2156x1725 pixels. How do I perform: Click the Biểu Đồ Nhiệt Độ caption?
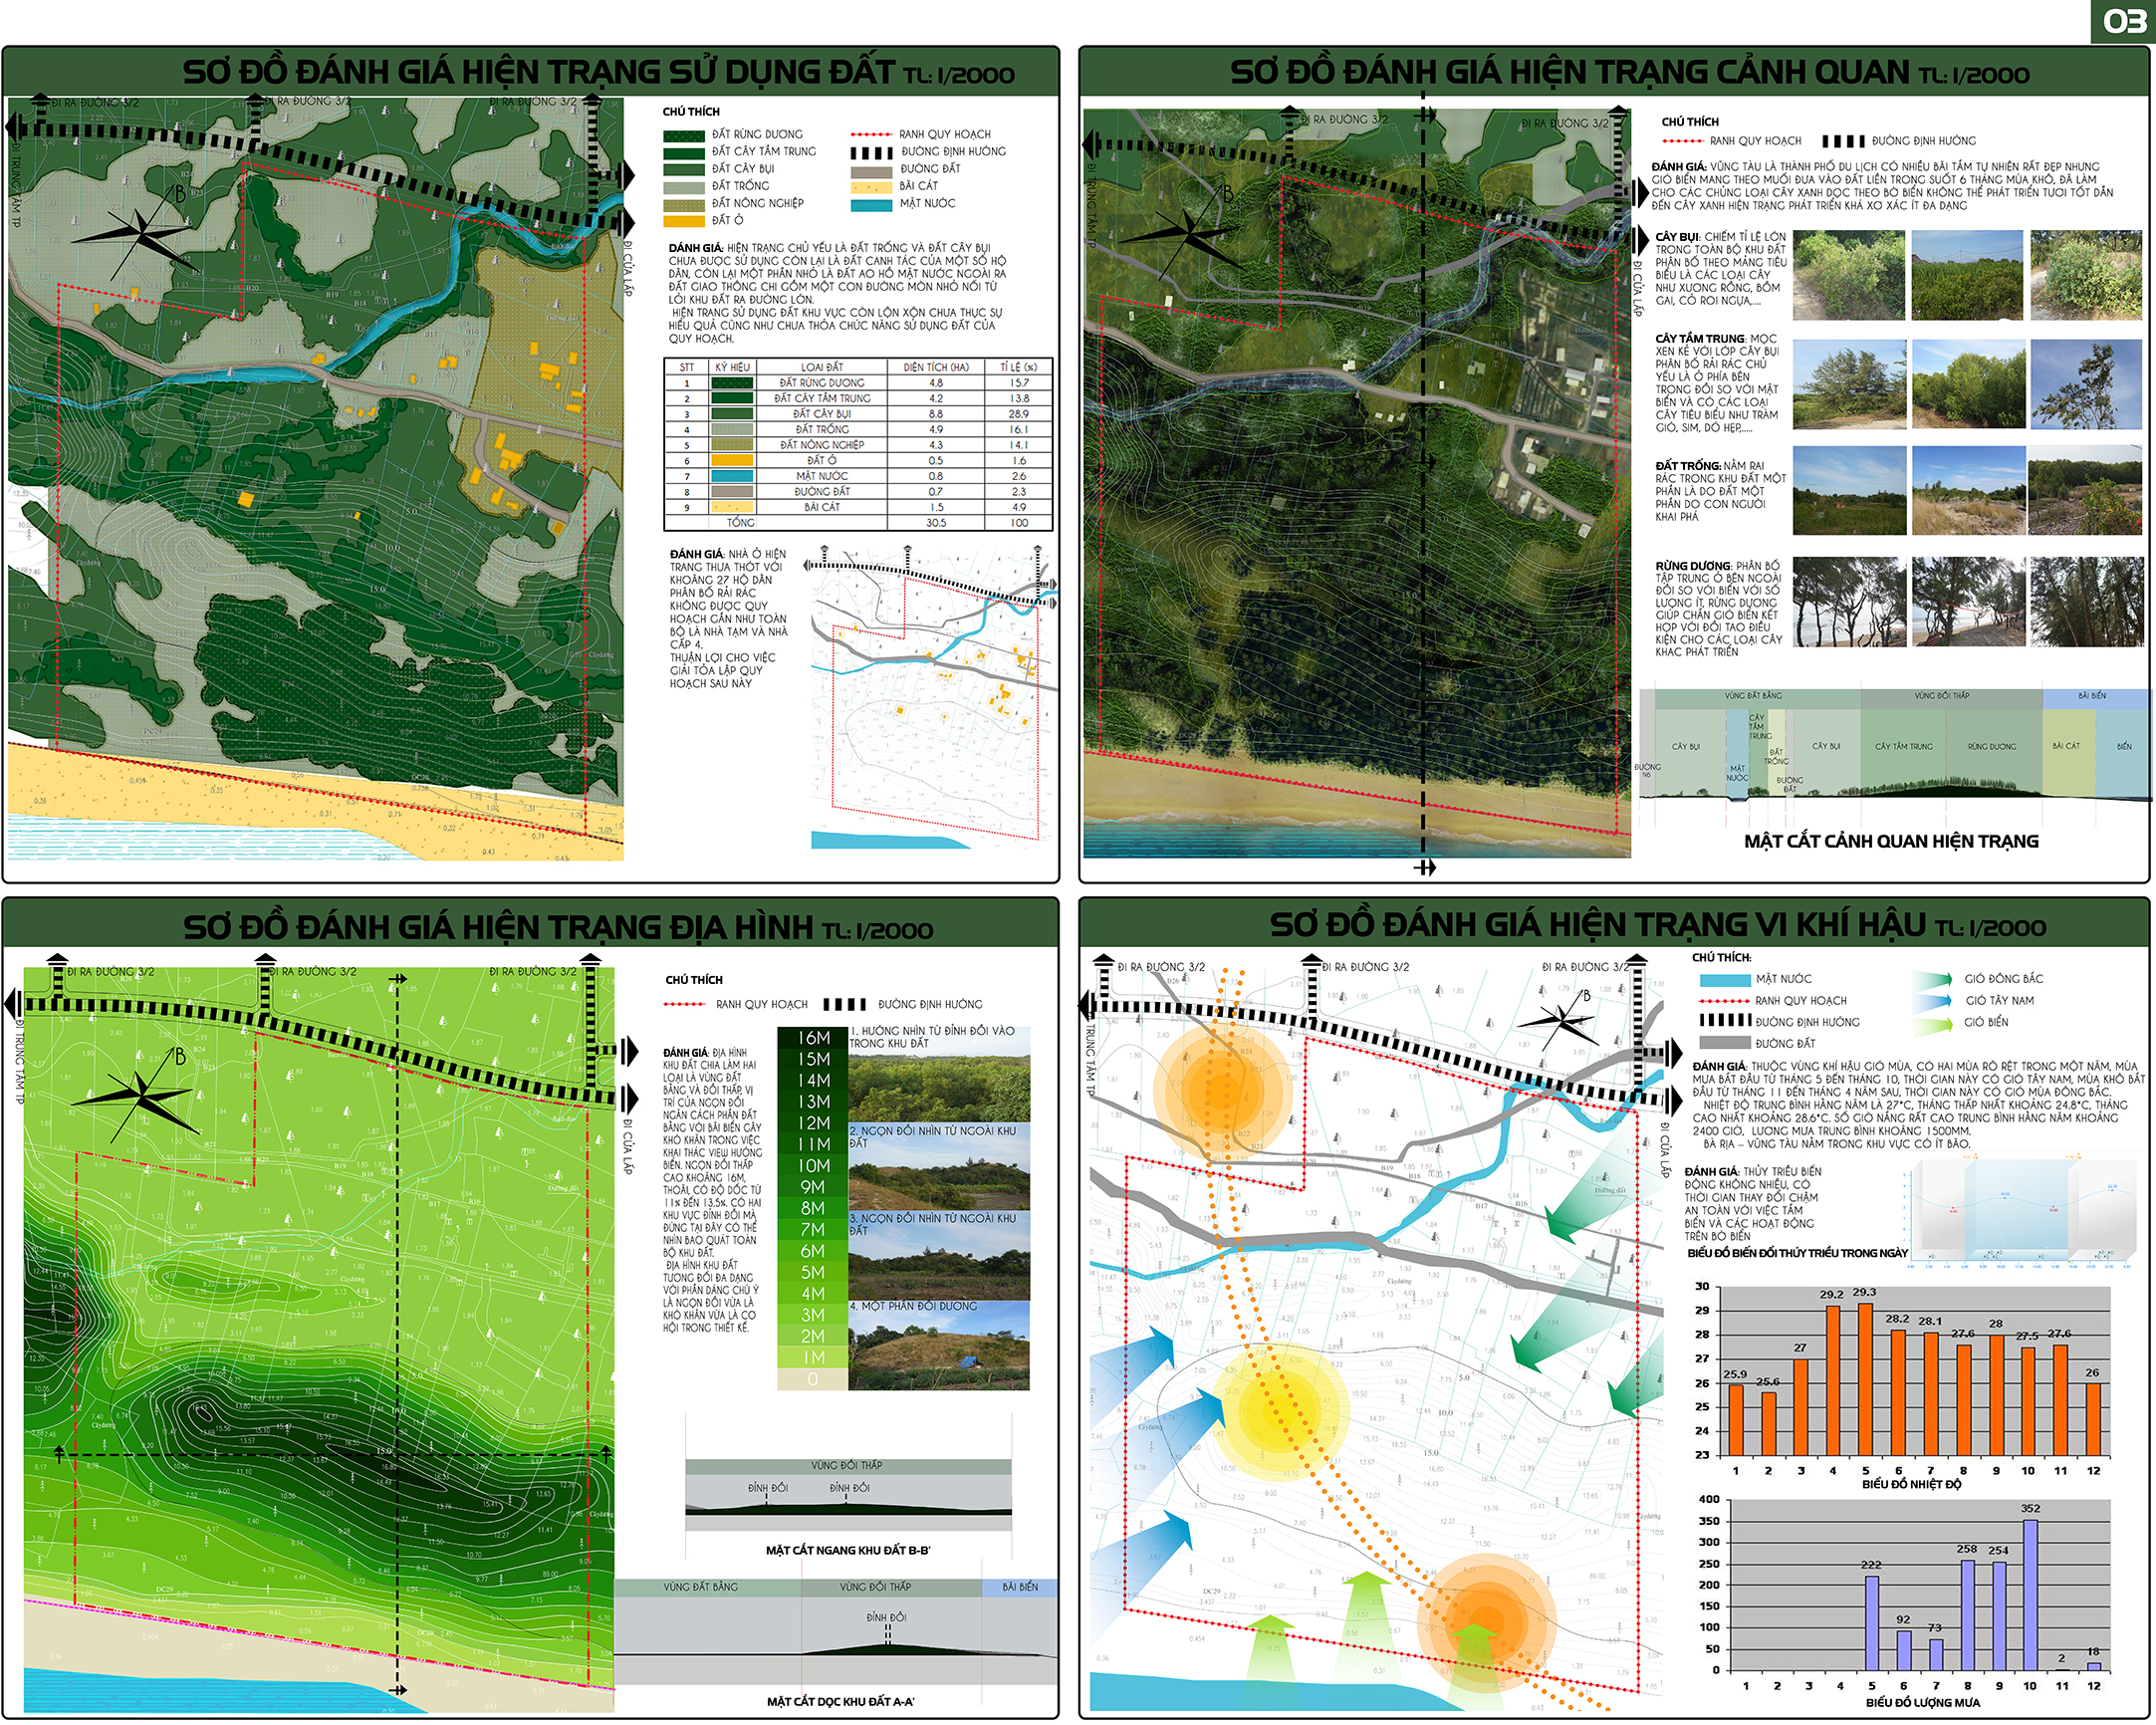click(x=1912, y=1484)
